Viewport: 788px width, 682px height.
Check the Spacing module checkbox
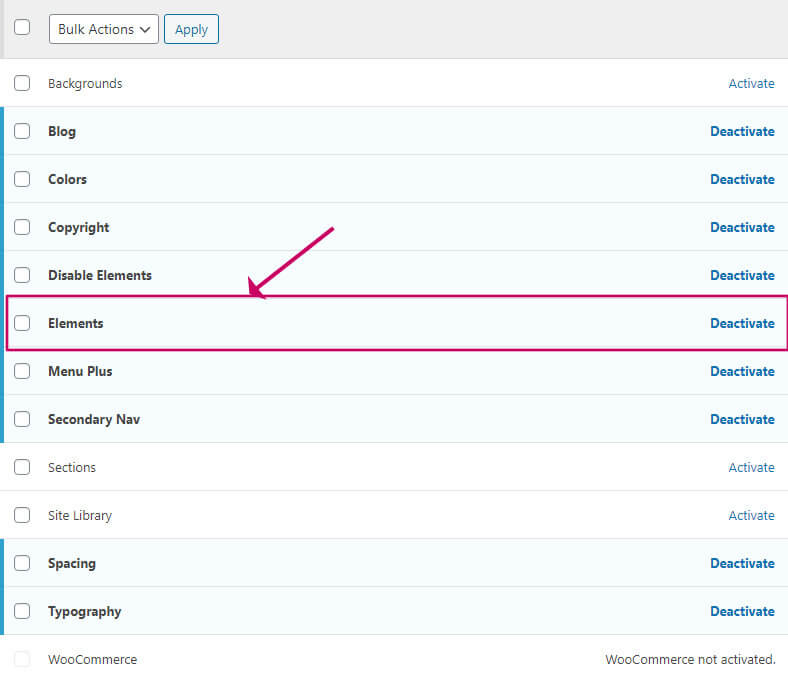coord(22,563)
